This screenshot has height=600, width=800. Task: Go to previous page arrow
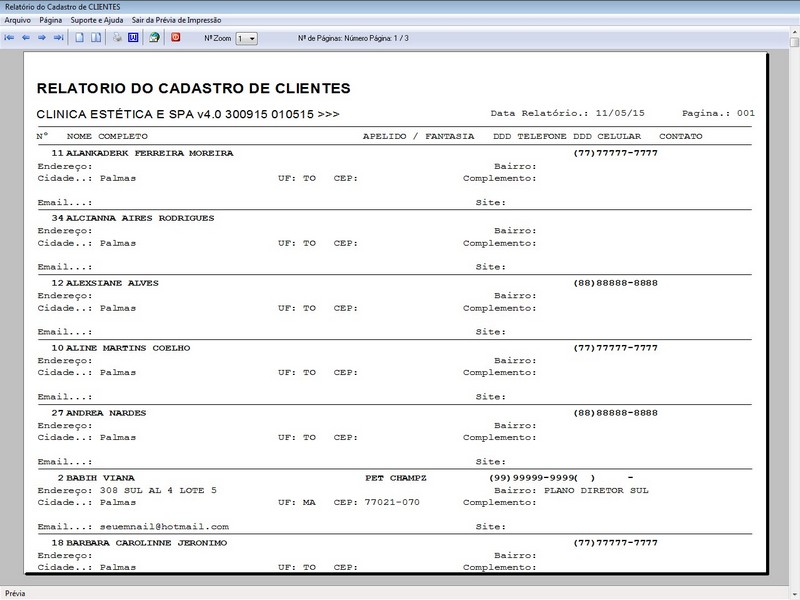(x=26, y=38)
